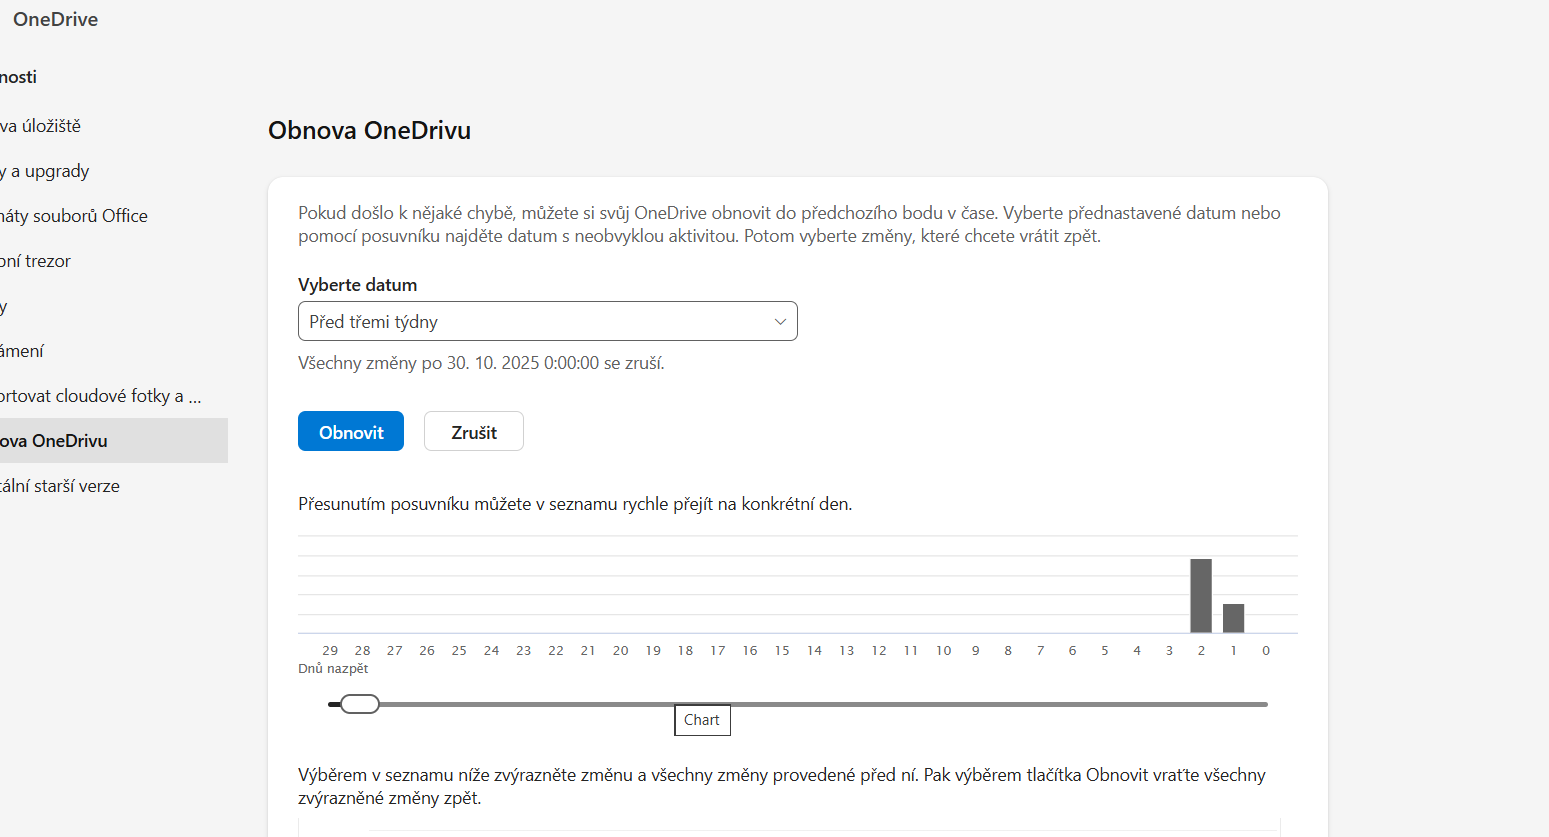The image size is (1549, 837).
Task: Click the short chart bar above day 1
Action: pyautogui.click(x=1233, y=618)
